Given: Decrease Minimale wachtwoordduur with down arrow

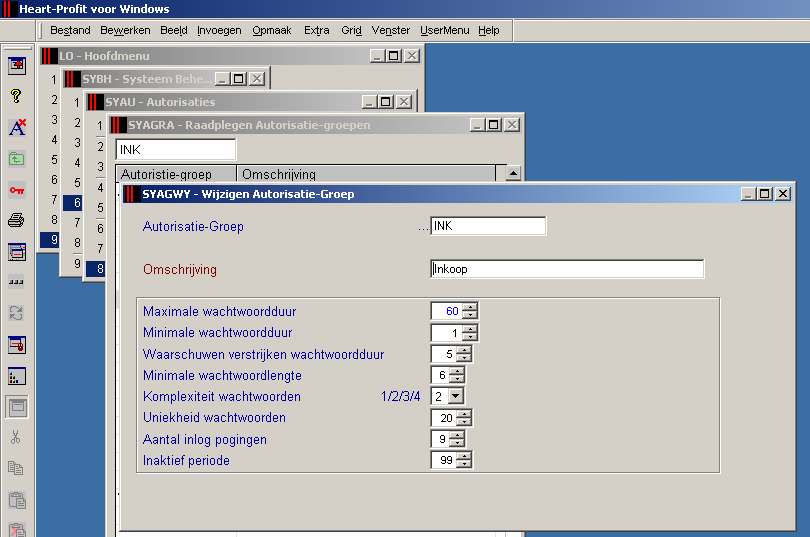Looking at the screenshot, I should click(470, 337).
